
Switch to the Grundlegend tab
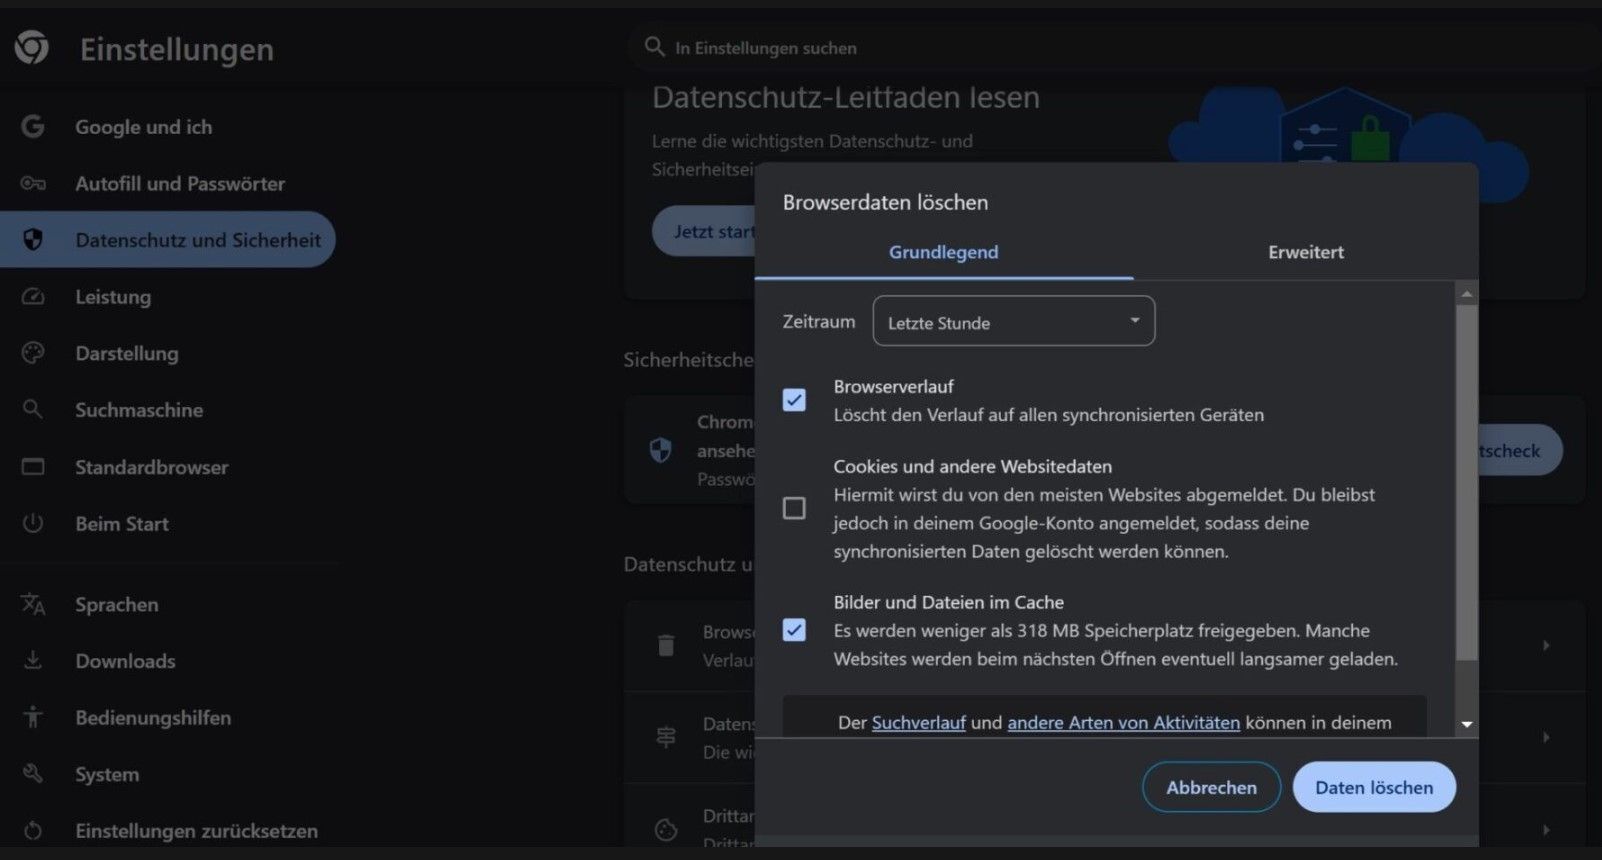944,252
